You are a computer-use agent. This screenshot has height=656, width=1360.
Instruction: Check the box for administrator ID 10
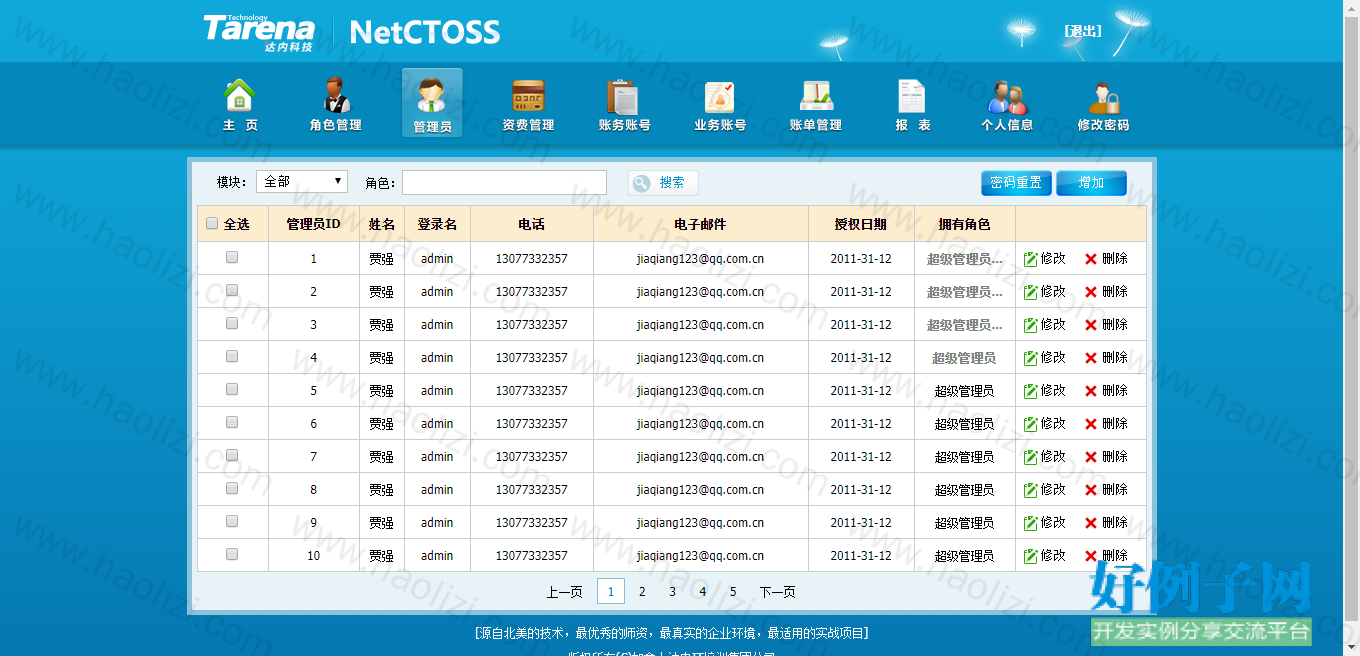tap(232, 554)
